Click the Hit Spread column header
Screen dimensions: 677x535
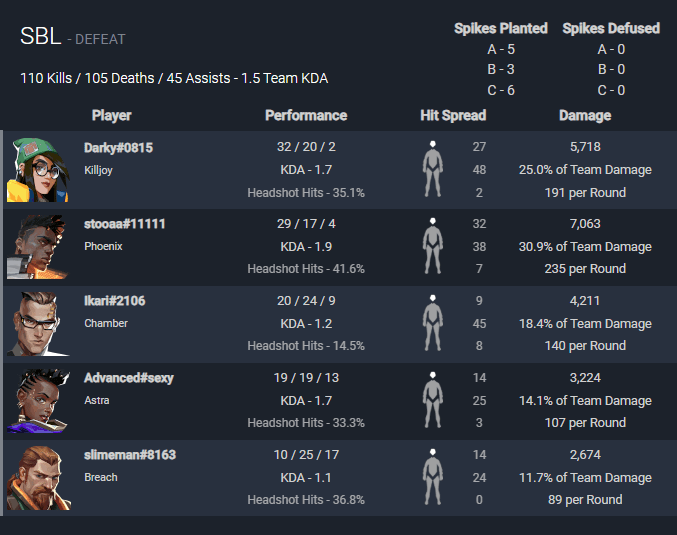[453, 115]
